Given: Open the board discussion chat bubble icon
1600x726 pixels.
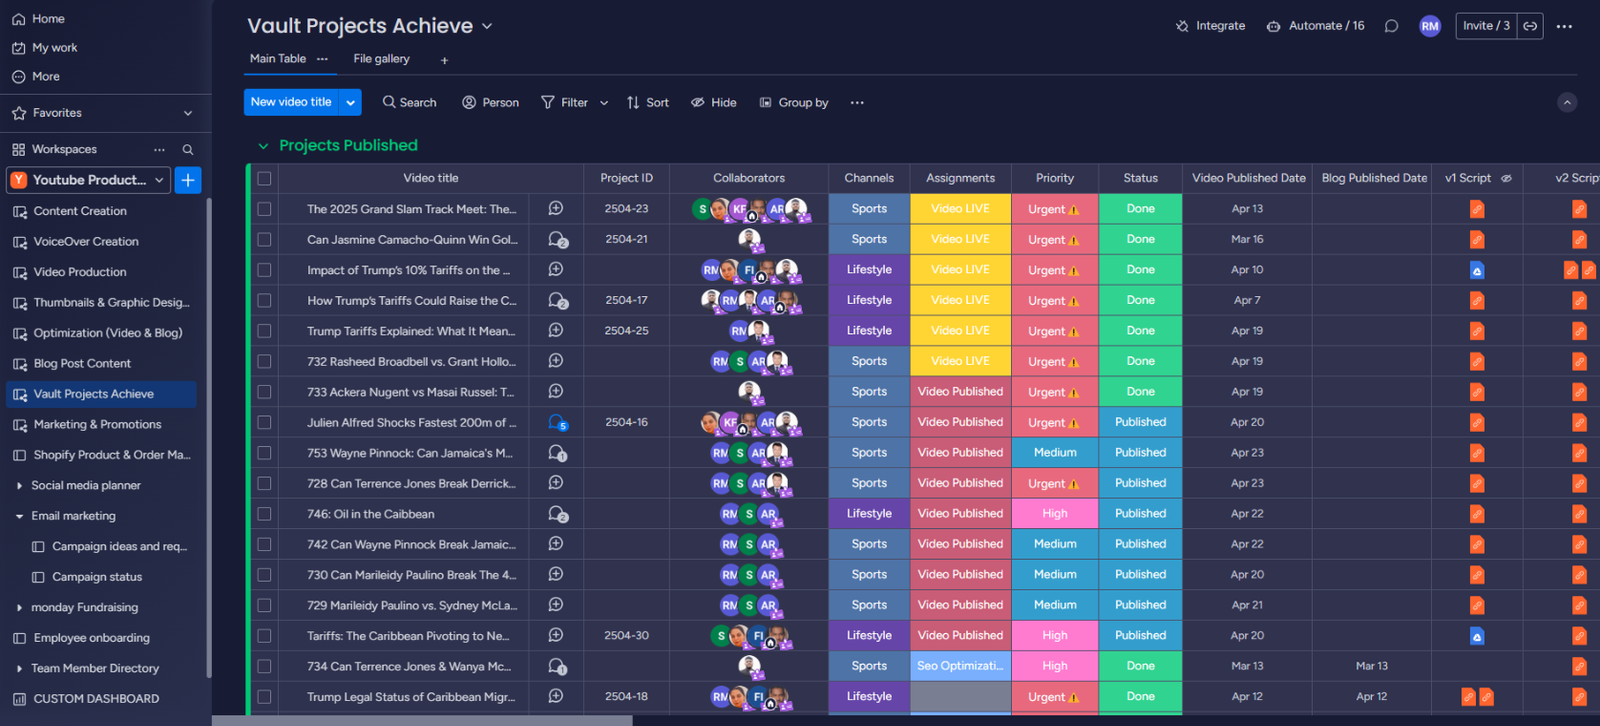Looking at the screenshot, I should pos(1391,26).
